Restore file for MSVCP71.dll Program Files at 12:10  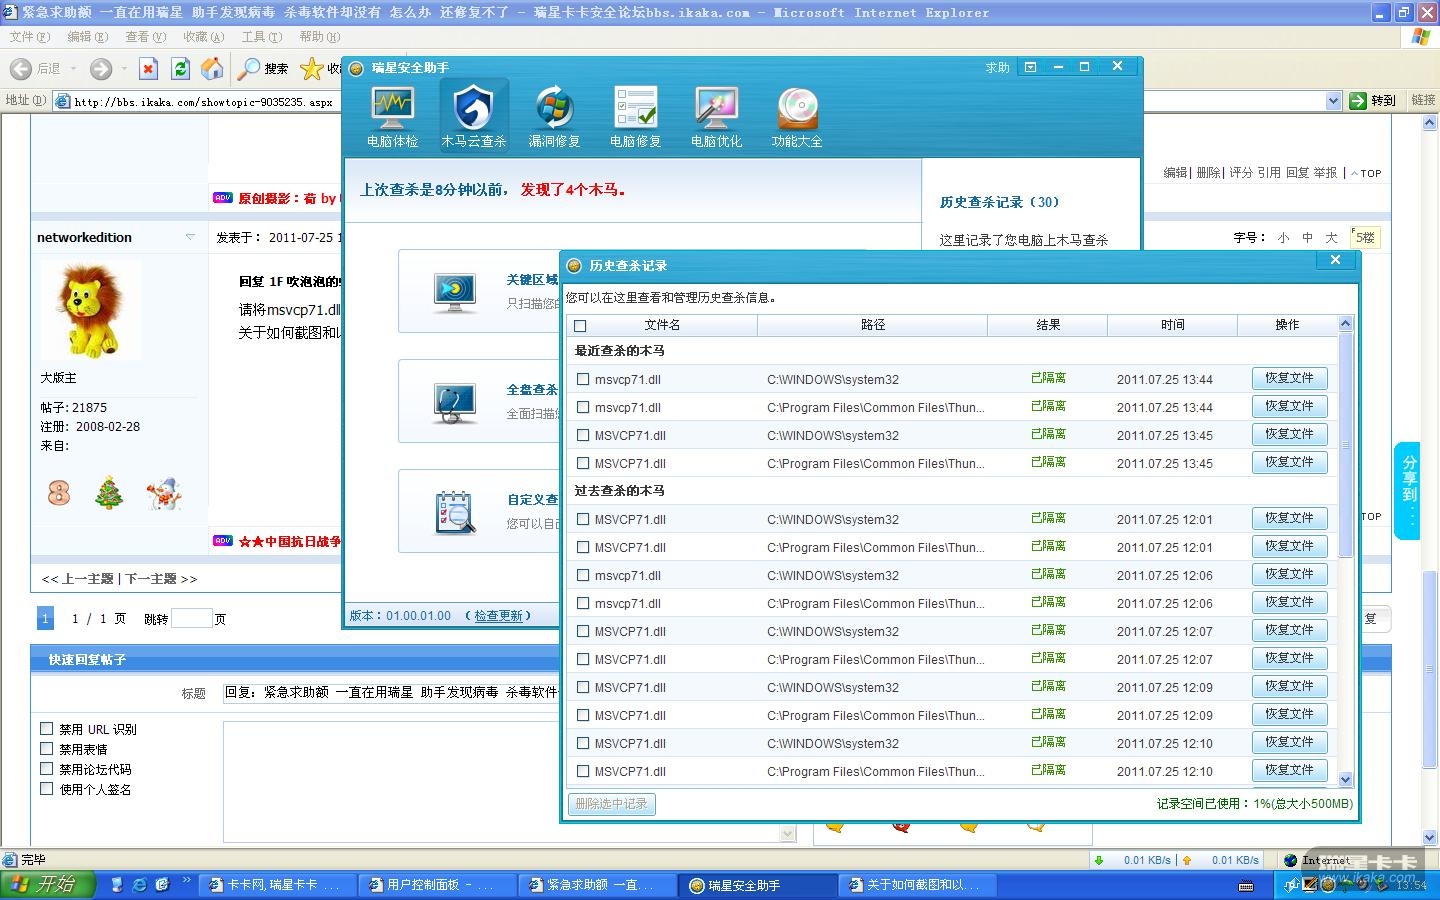(x=1289, y=770)
